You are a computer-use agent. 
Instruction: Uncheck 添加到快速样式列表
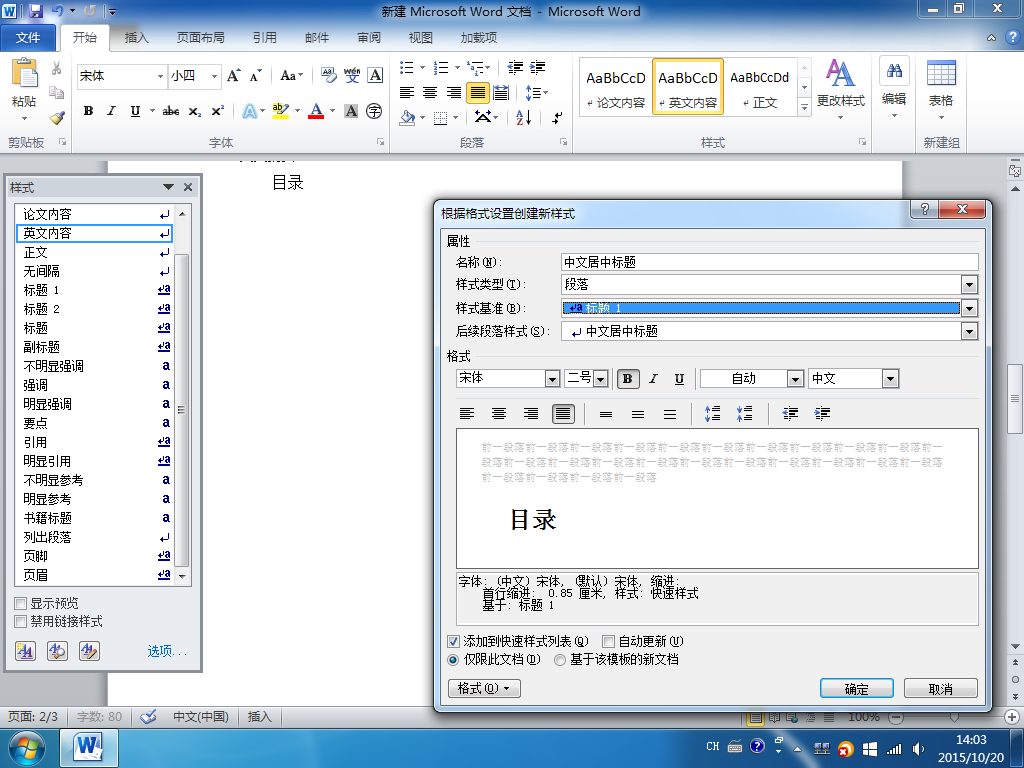453,641
